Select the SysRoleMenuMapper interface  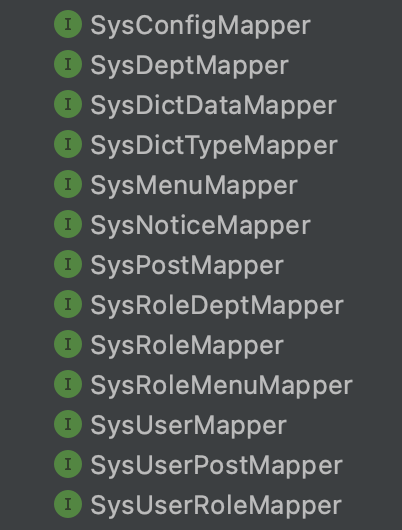point(221,386)
